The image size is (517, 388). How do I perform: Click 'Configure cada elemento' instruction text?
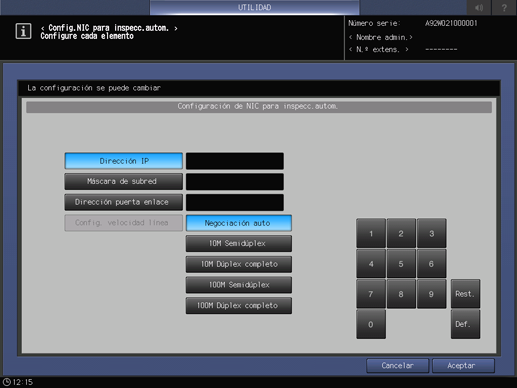tap(87, 36)
